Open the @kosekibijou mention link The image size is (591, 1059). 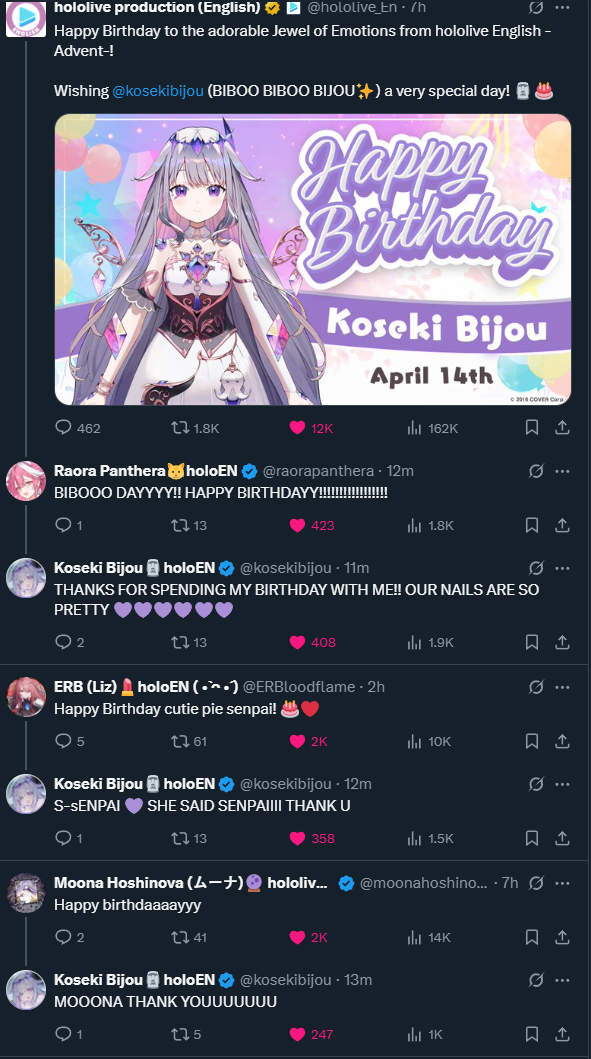pos(158,91)
